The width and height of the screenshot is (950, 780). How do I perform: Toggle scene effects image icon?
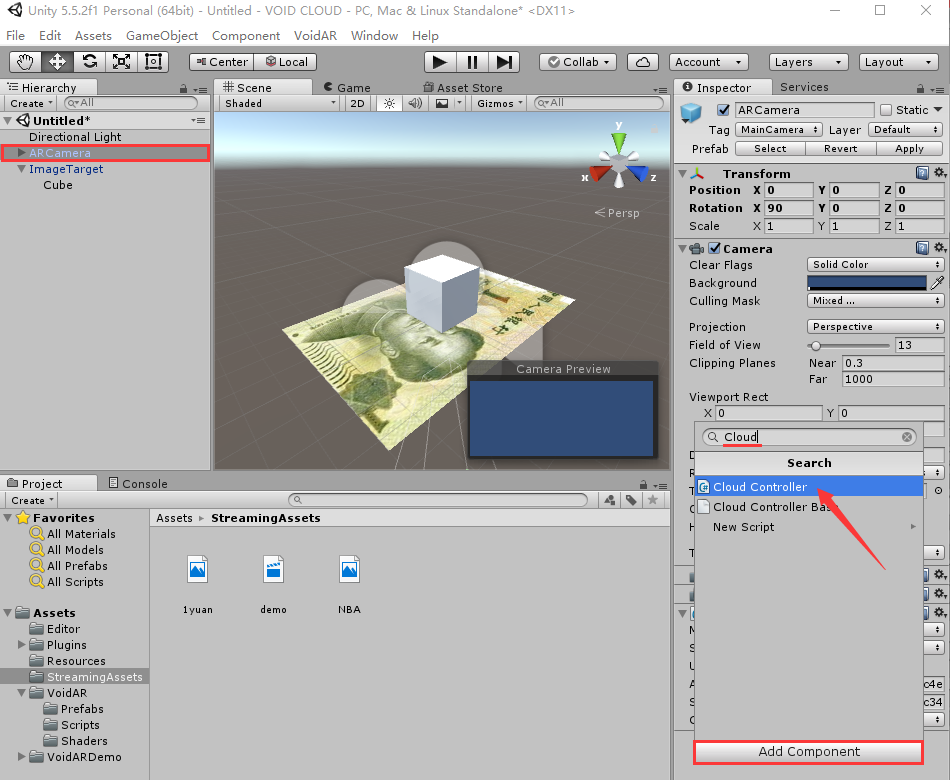[442, 104]
